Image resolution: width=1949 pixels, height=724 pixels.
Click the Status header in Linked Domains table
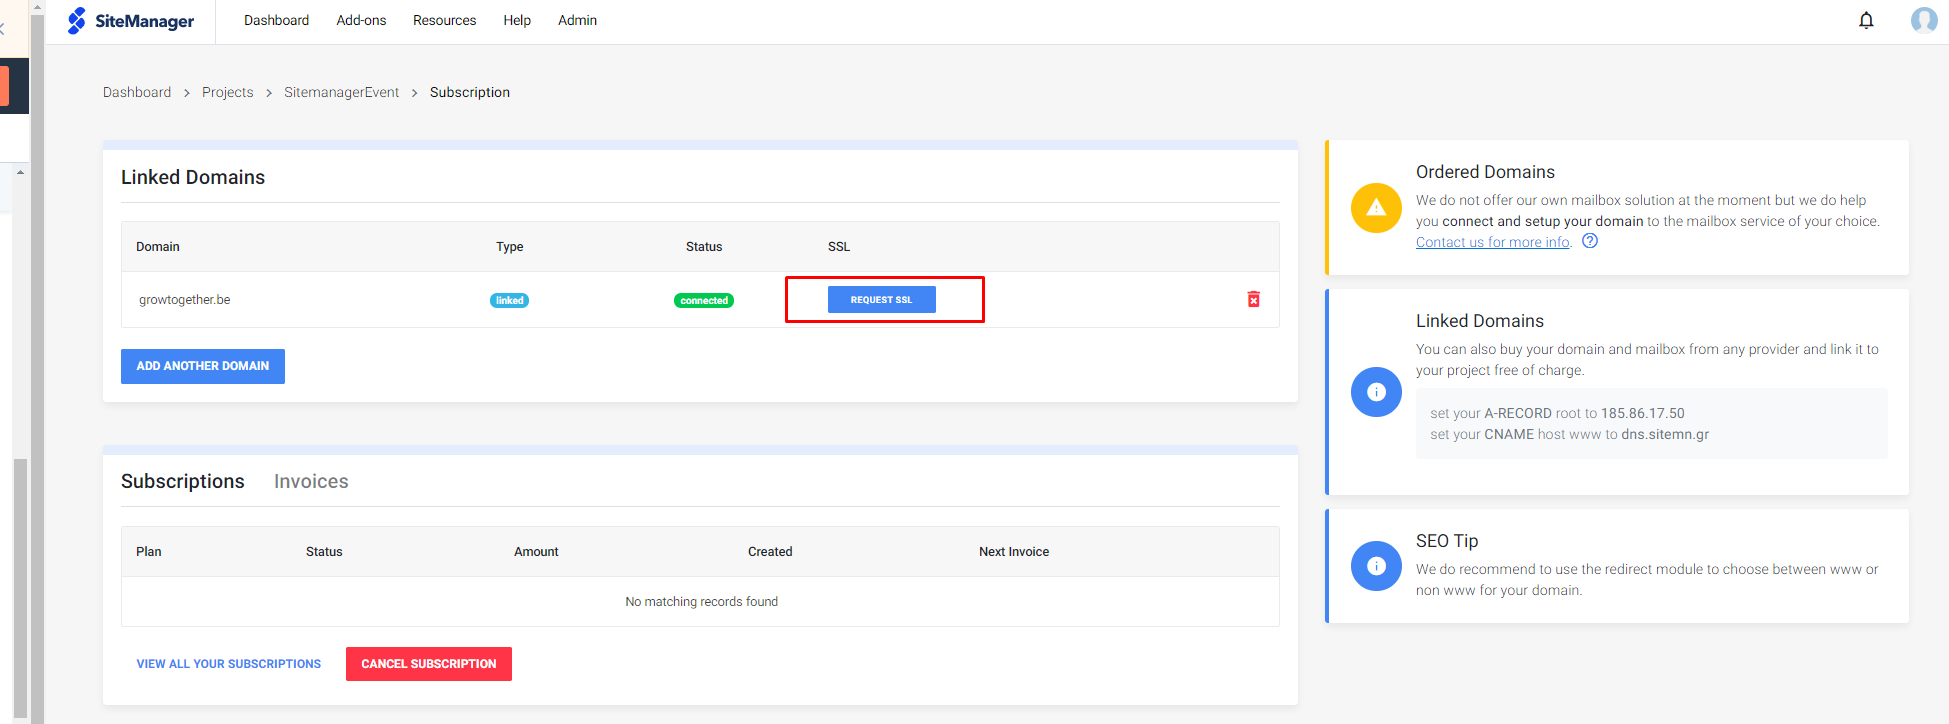(704, 246)
